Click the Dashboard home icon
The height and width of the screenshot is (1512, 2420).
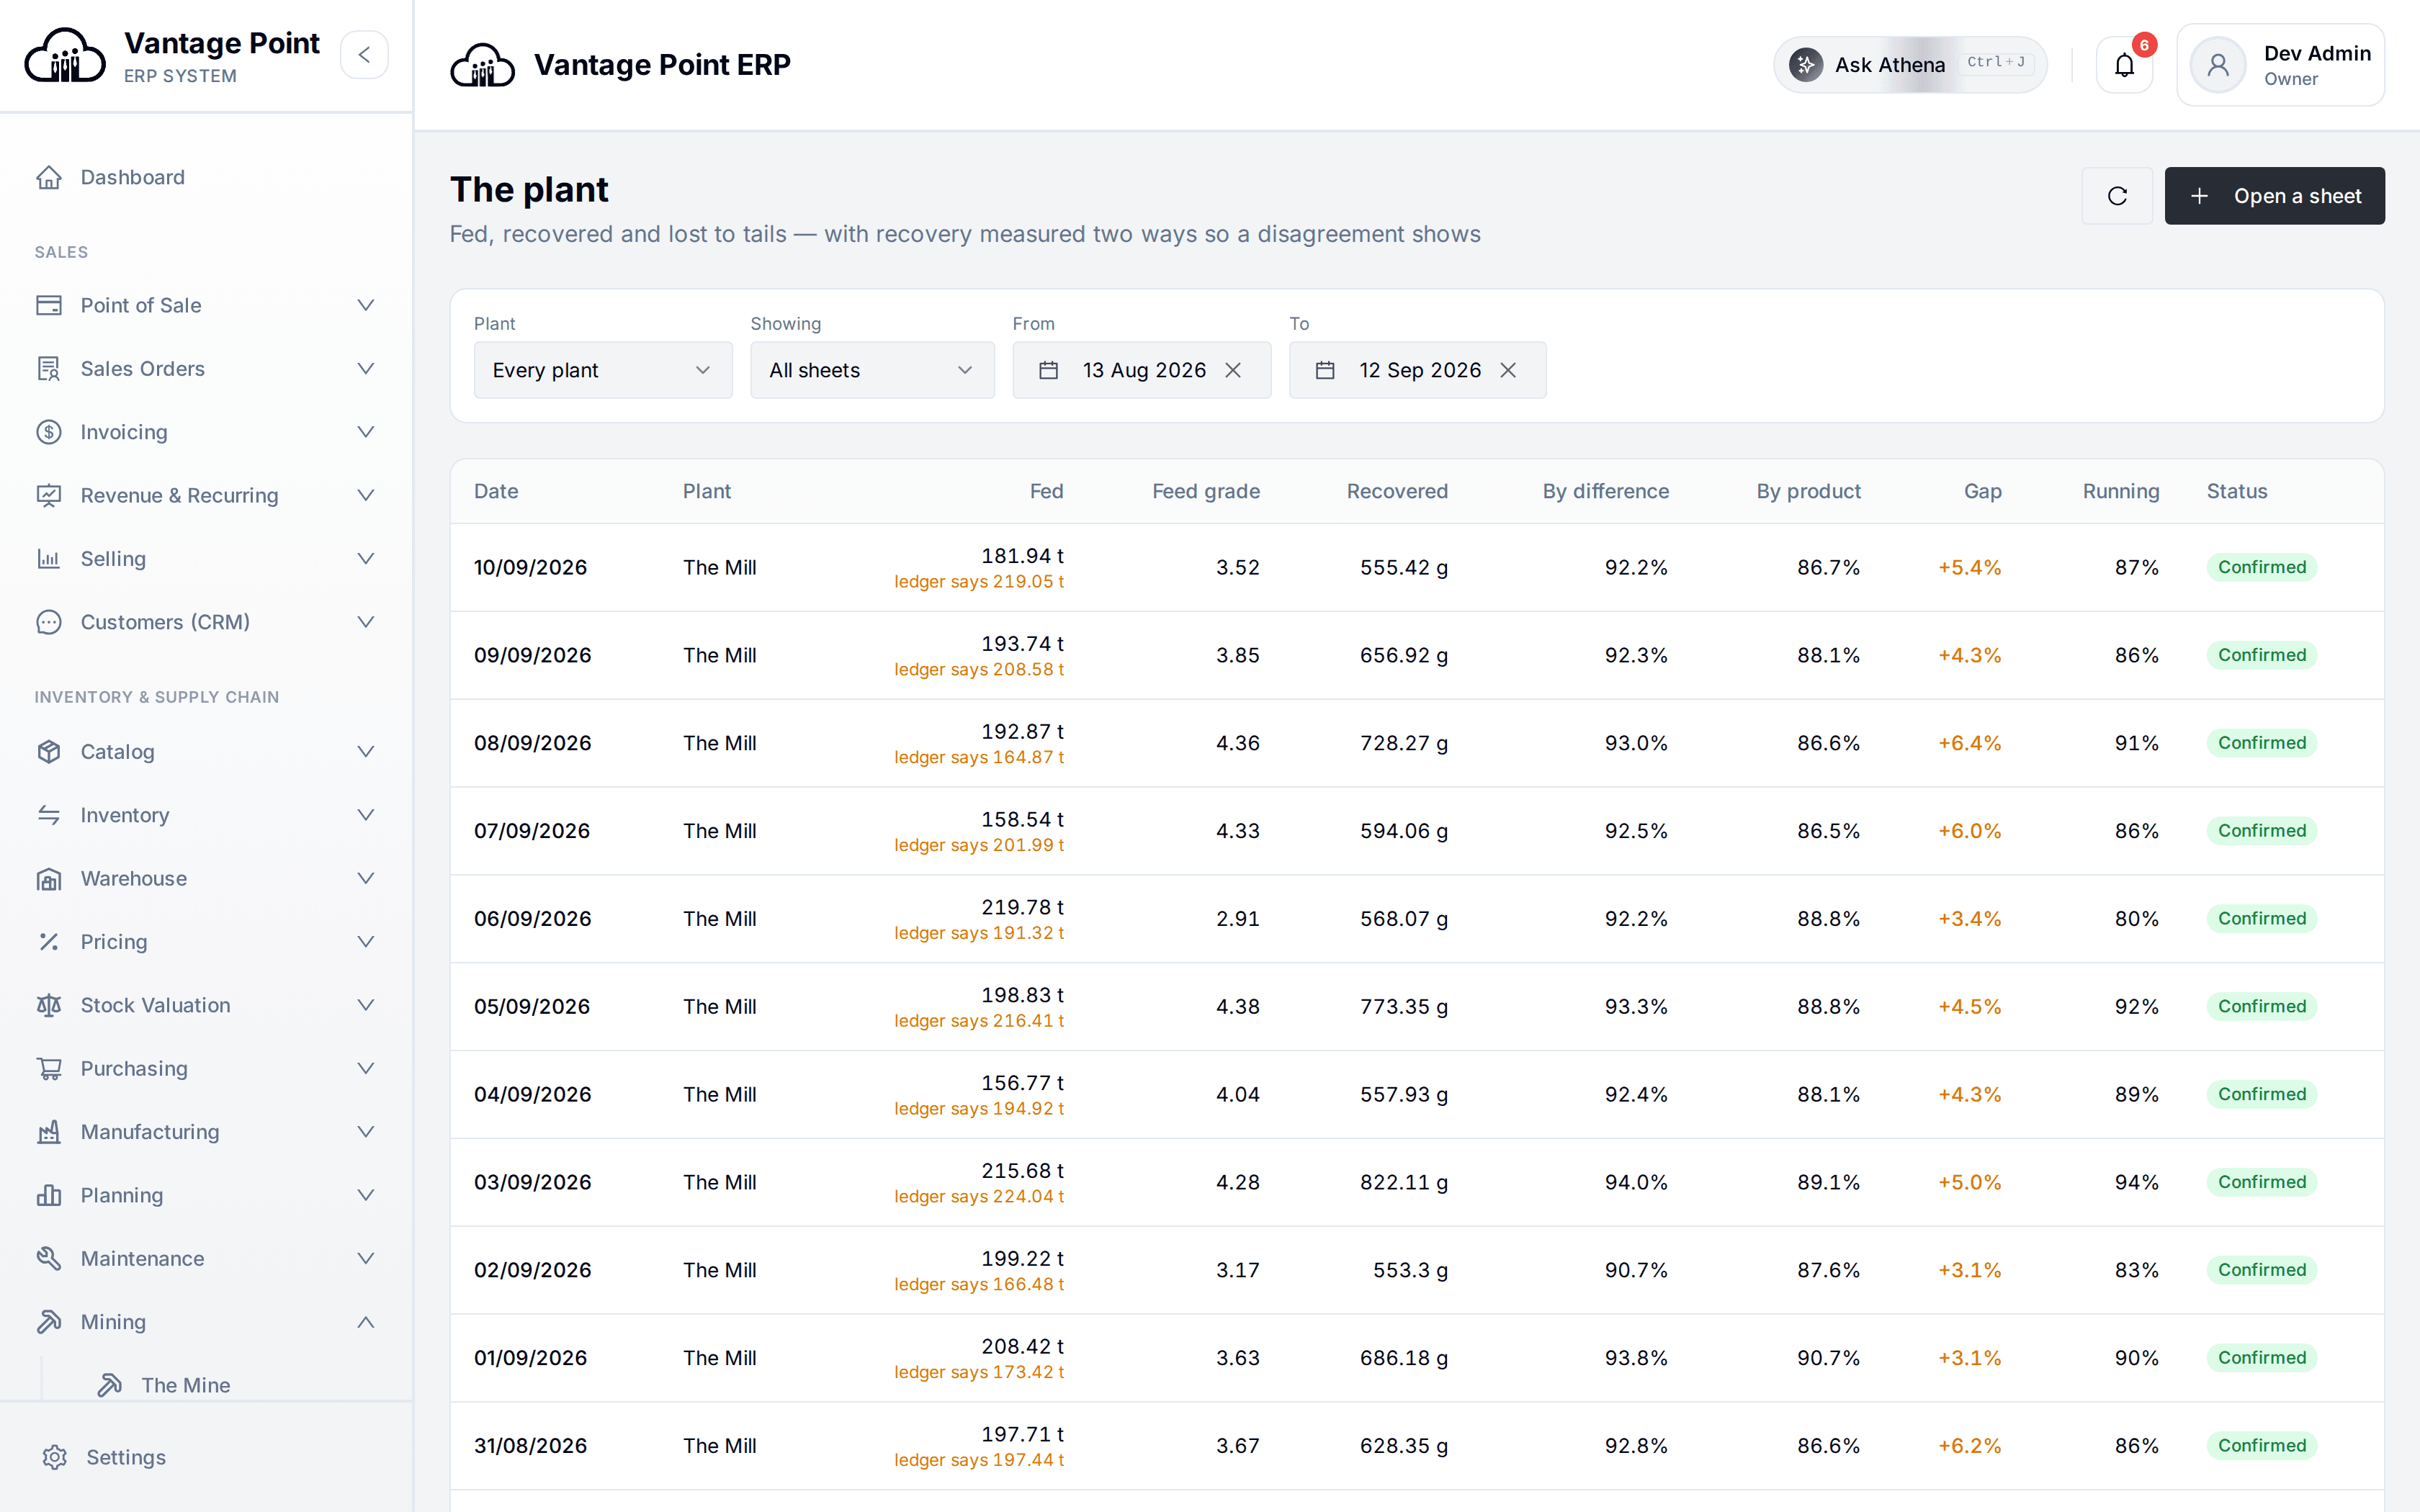[x=49, y=177]
